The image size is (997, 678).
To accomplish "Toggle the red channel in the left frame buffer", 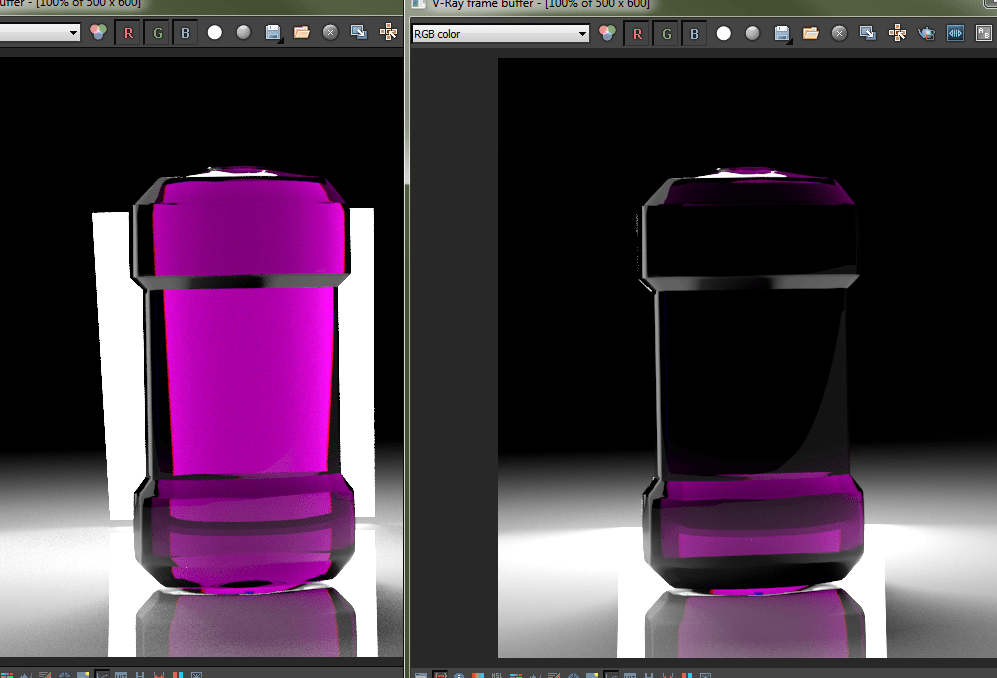I will point(128,33).
